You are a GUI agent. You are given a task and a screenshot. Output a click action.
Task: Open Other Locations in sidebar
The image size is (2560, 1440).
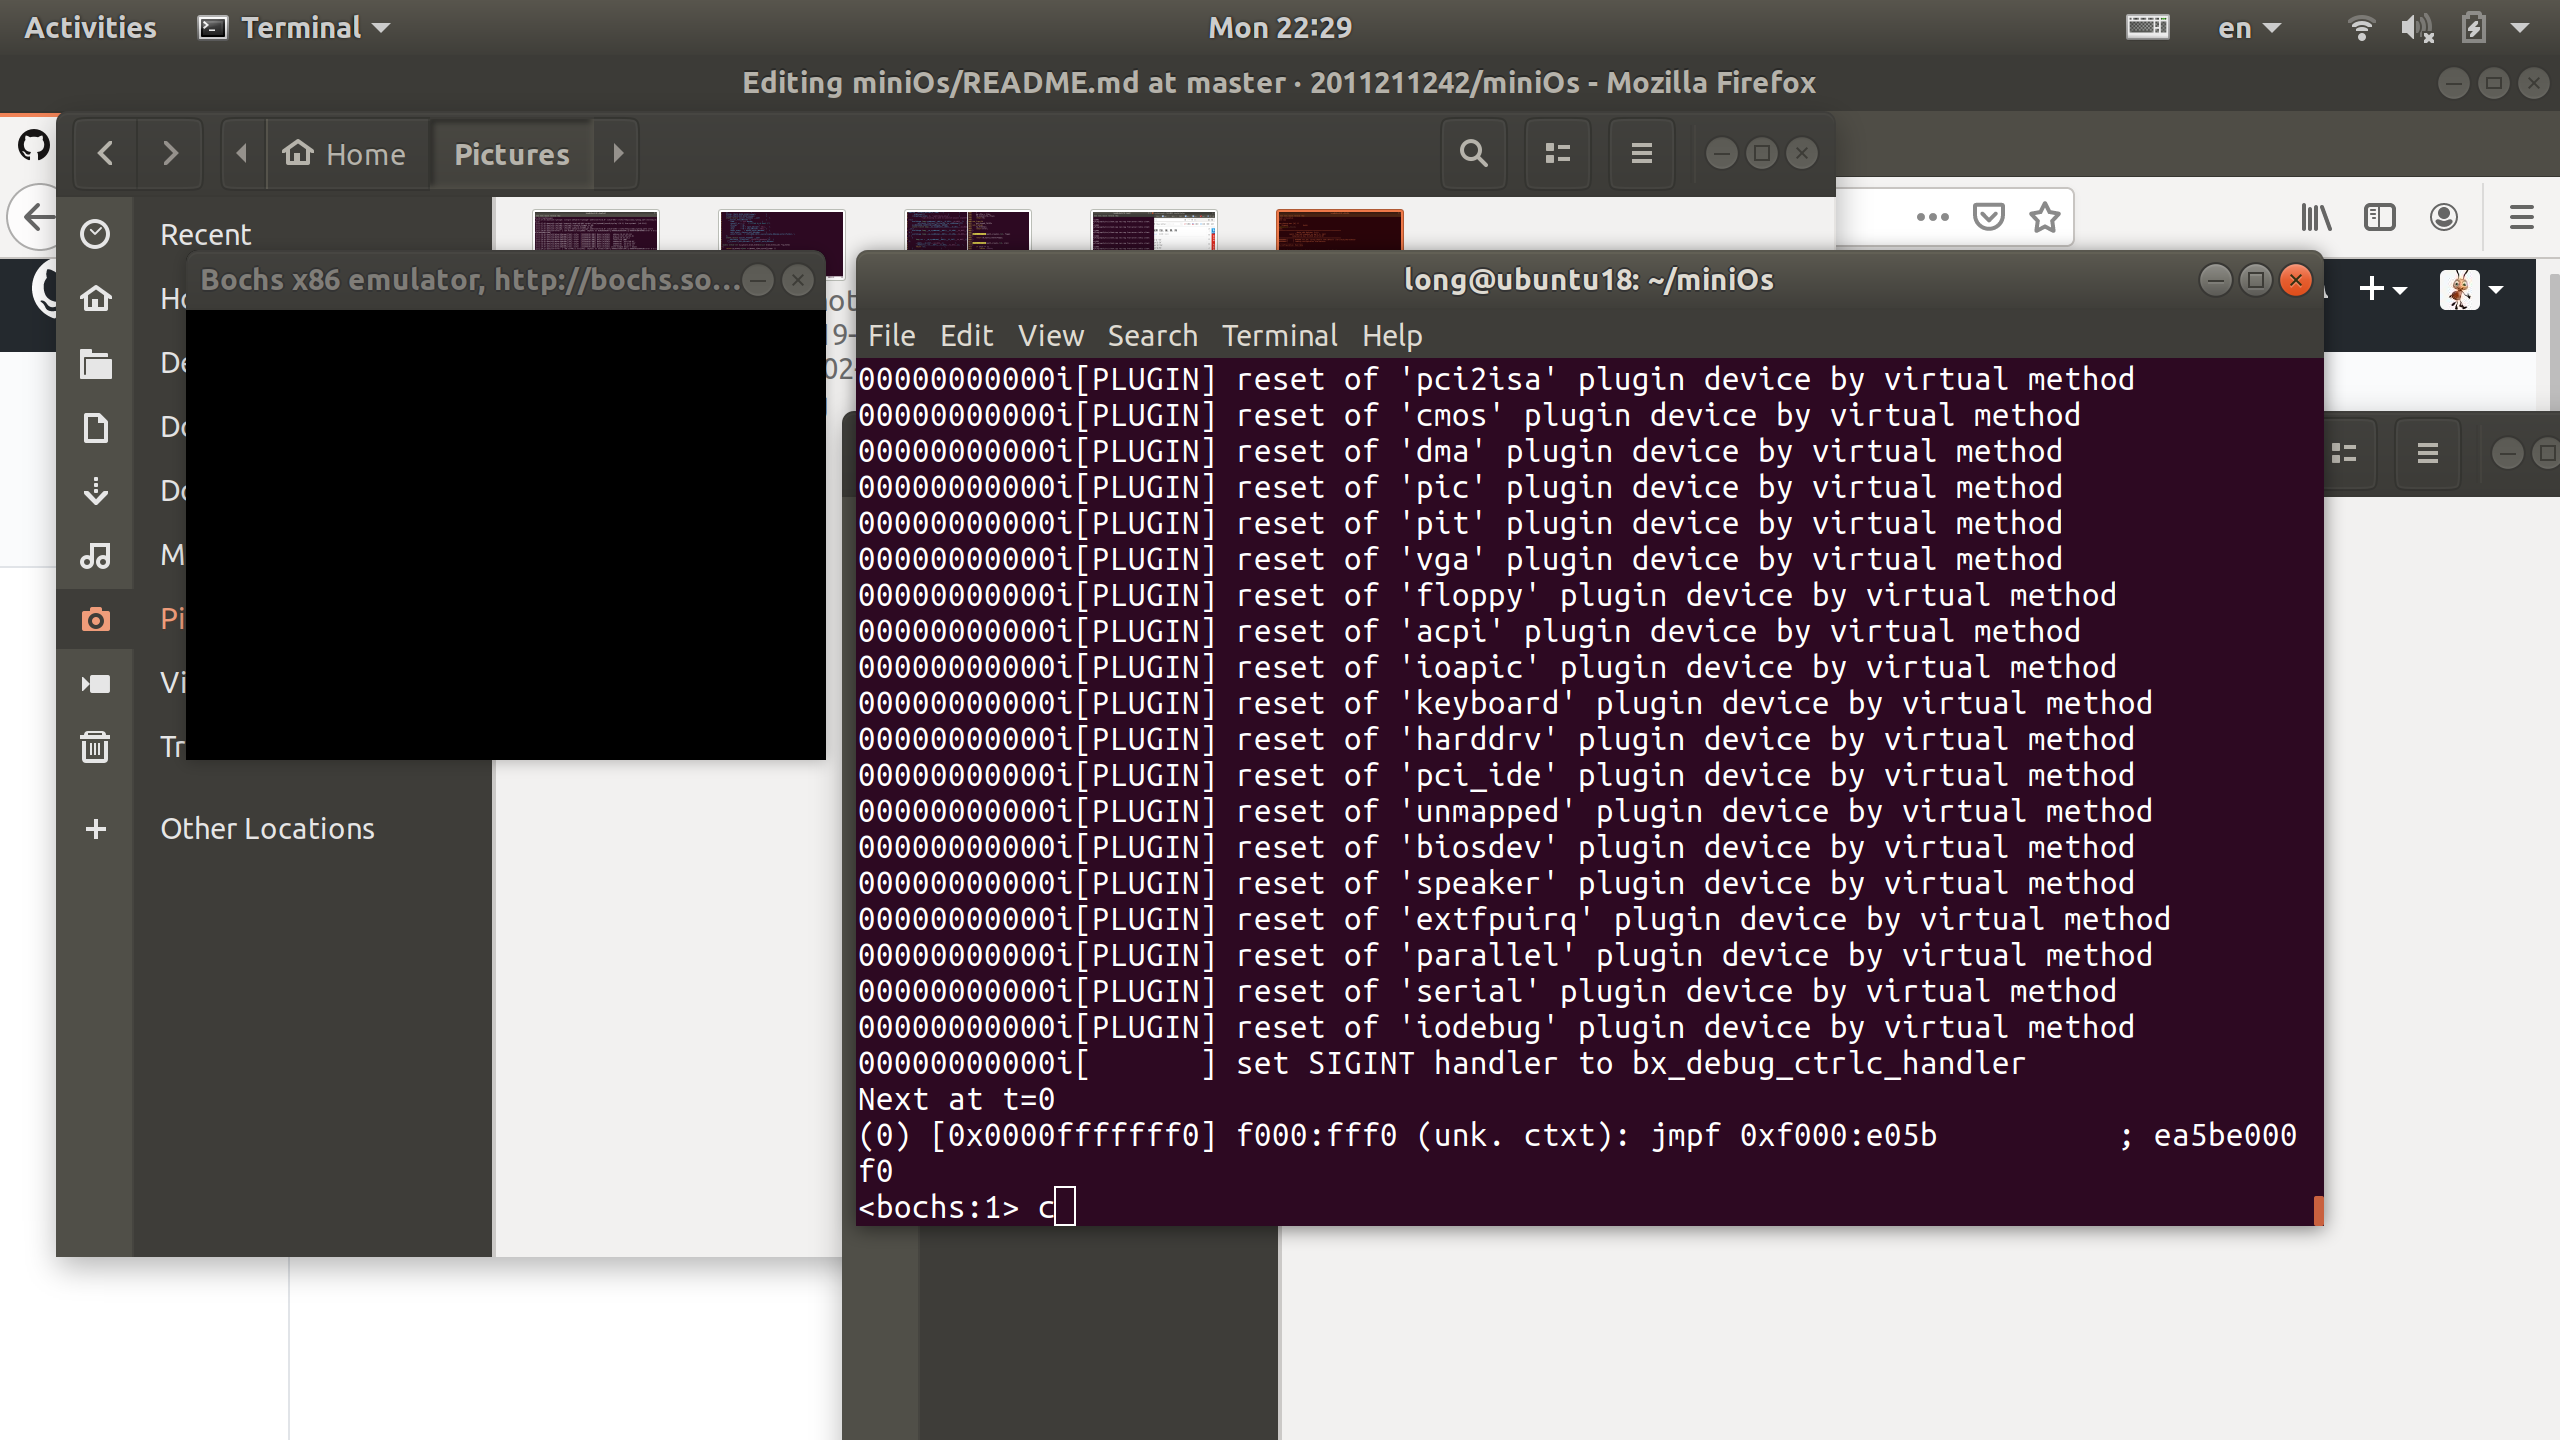(267, 828)
